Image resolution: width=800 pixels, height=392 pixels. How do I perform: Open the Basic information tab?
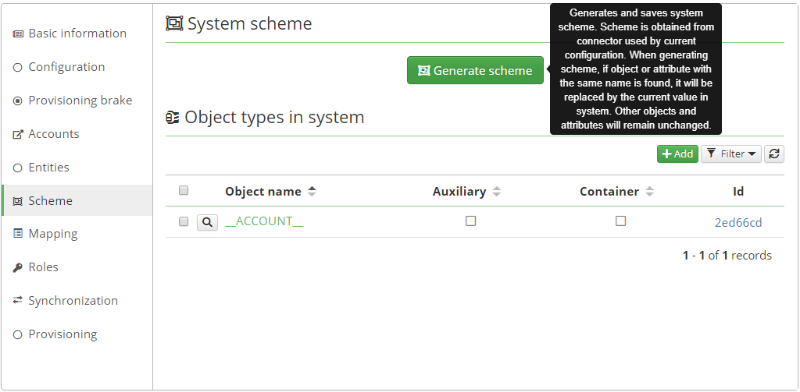77,34
